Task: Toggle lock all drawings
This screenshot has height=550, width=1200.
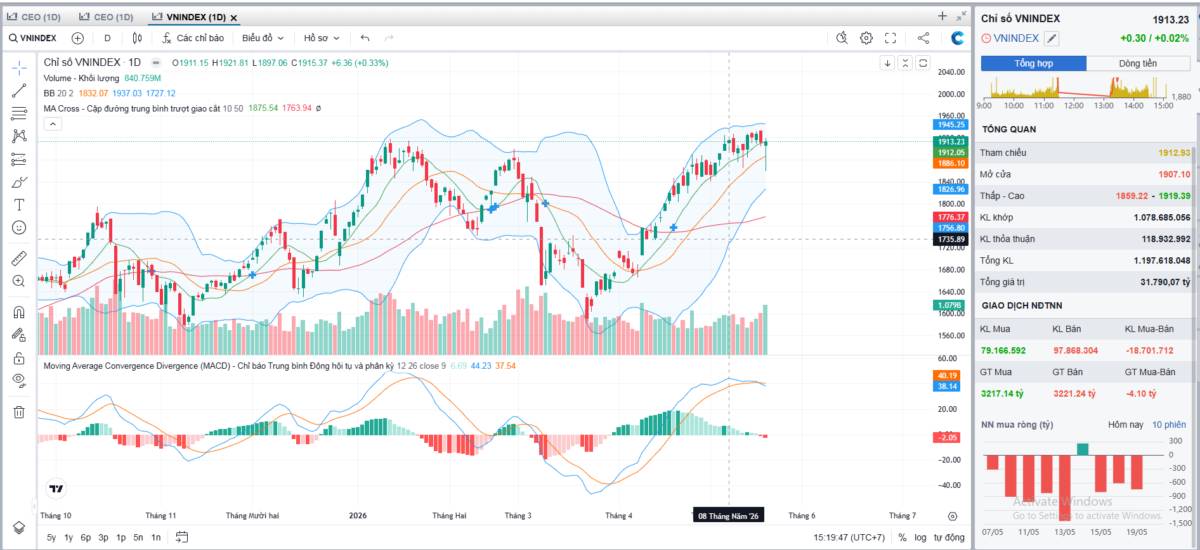Action: pos(19,357)
